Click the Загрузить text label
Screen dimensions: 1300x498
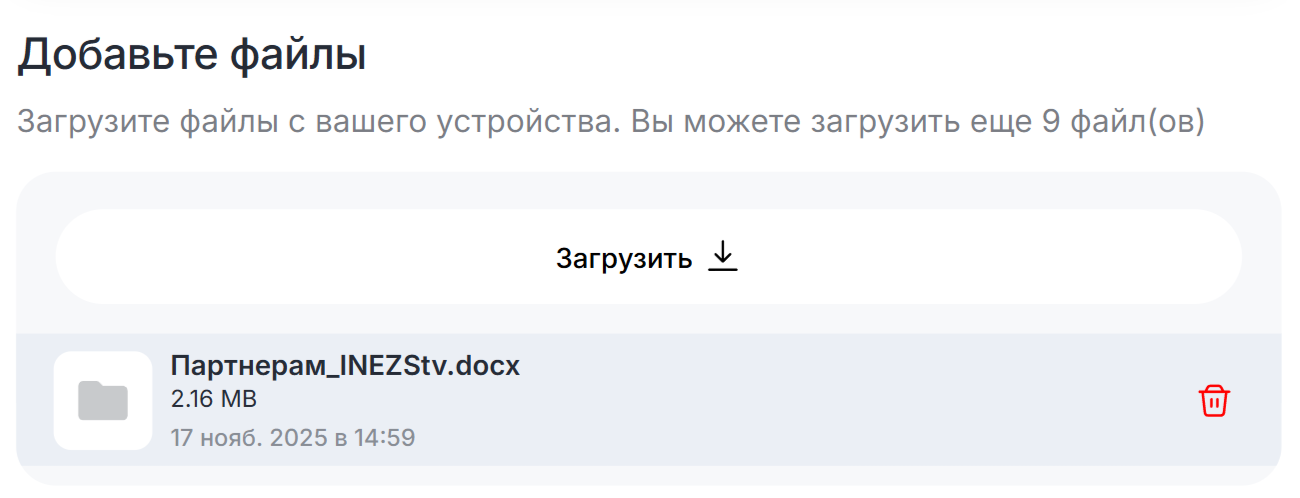click(624, 259)
